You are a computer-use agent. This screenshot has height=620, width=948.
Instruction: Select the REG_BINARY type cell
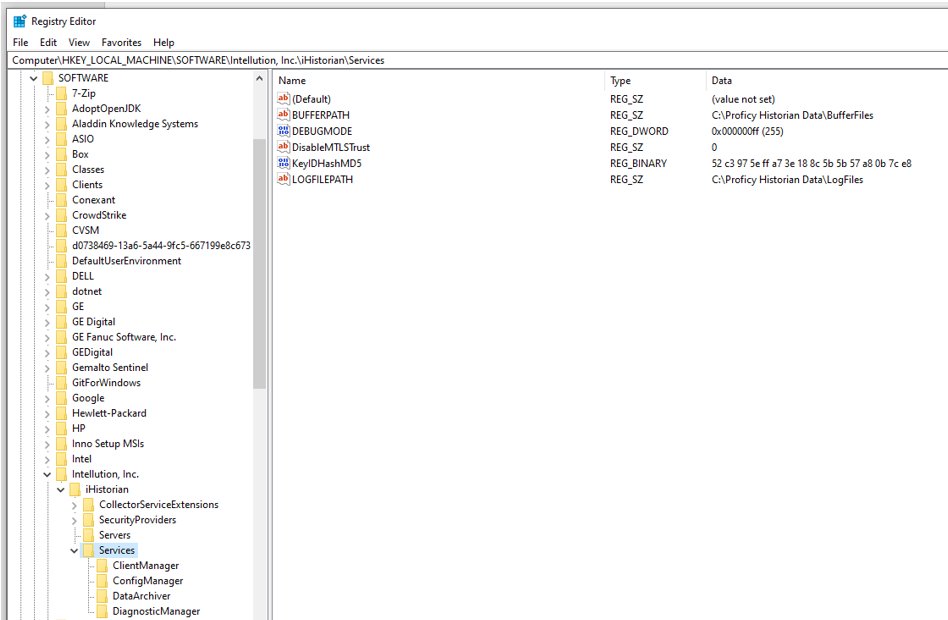(x=638, y=163)
